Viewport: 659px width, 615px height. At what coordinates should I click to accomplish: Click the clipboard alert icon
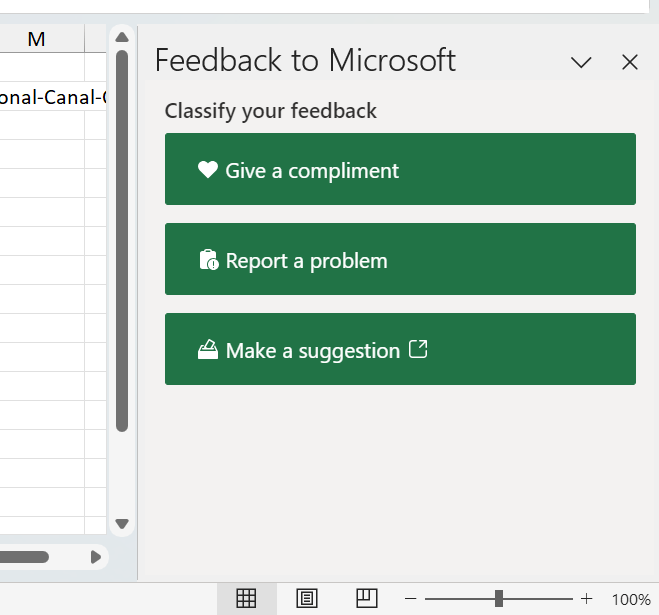(x=209, y=260)
